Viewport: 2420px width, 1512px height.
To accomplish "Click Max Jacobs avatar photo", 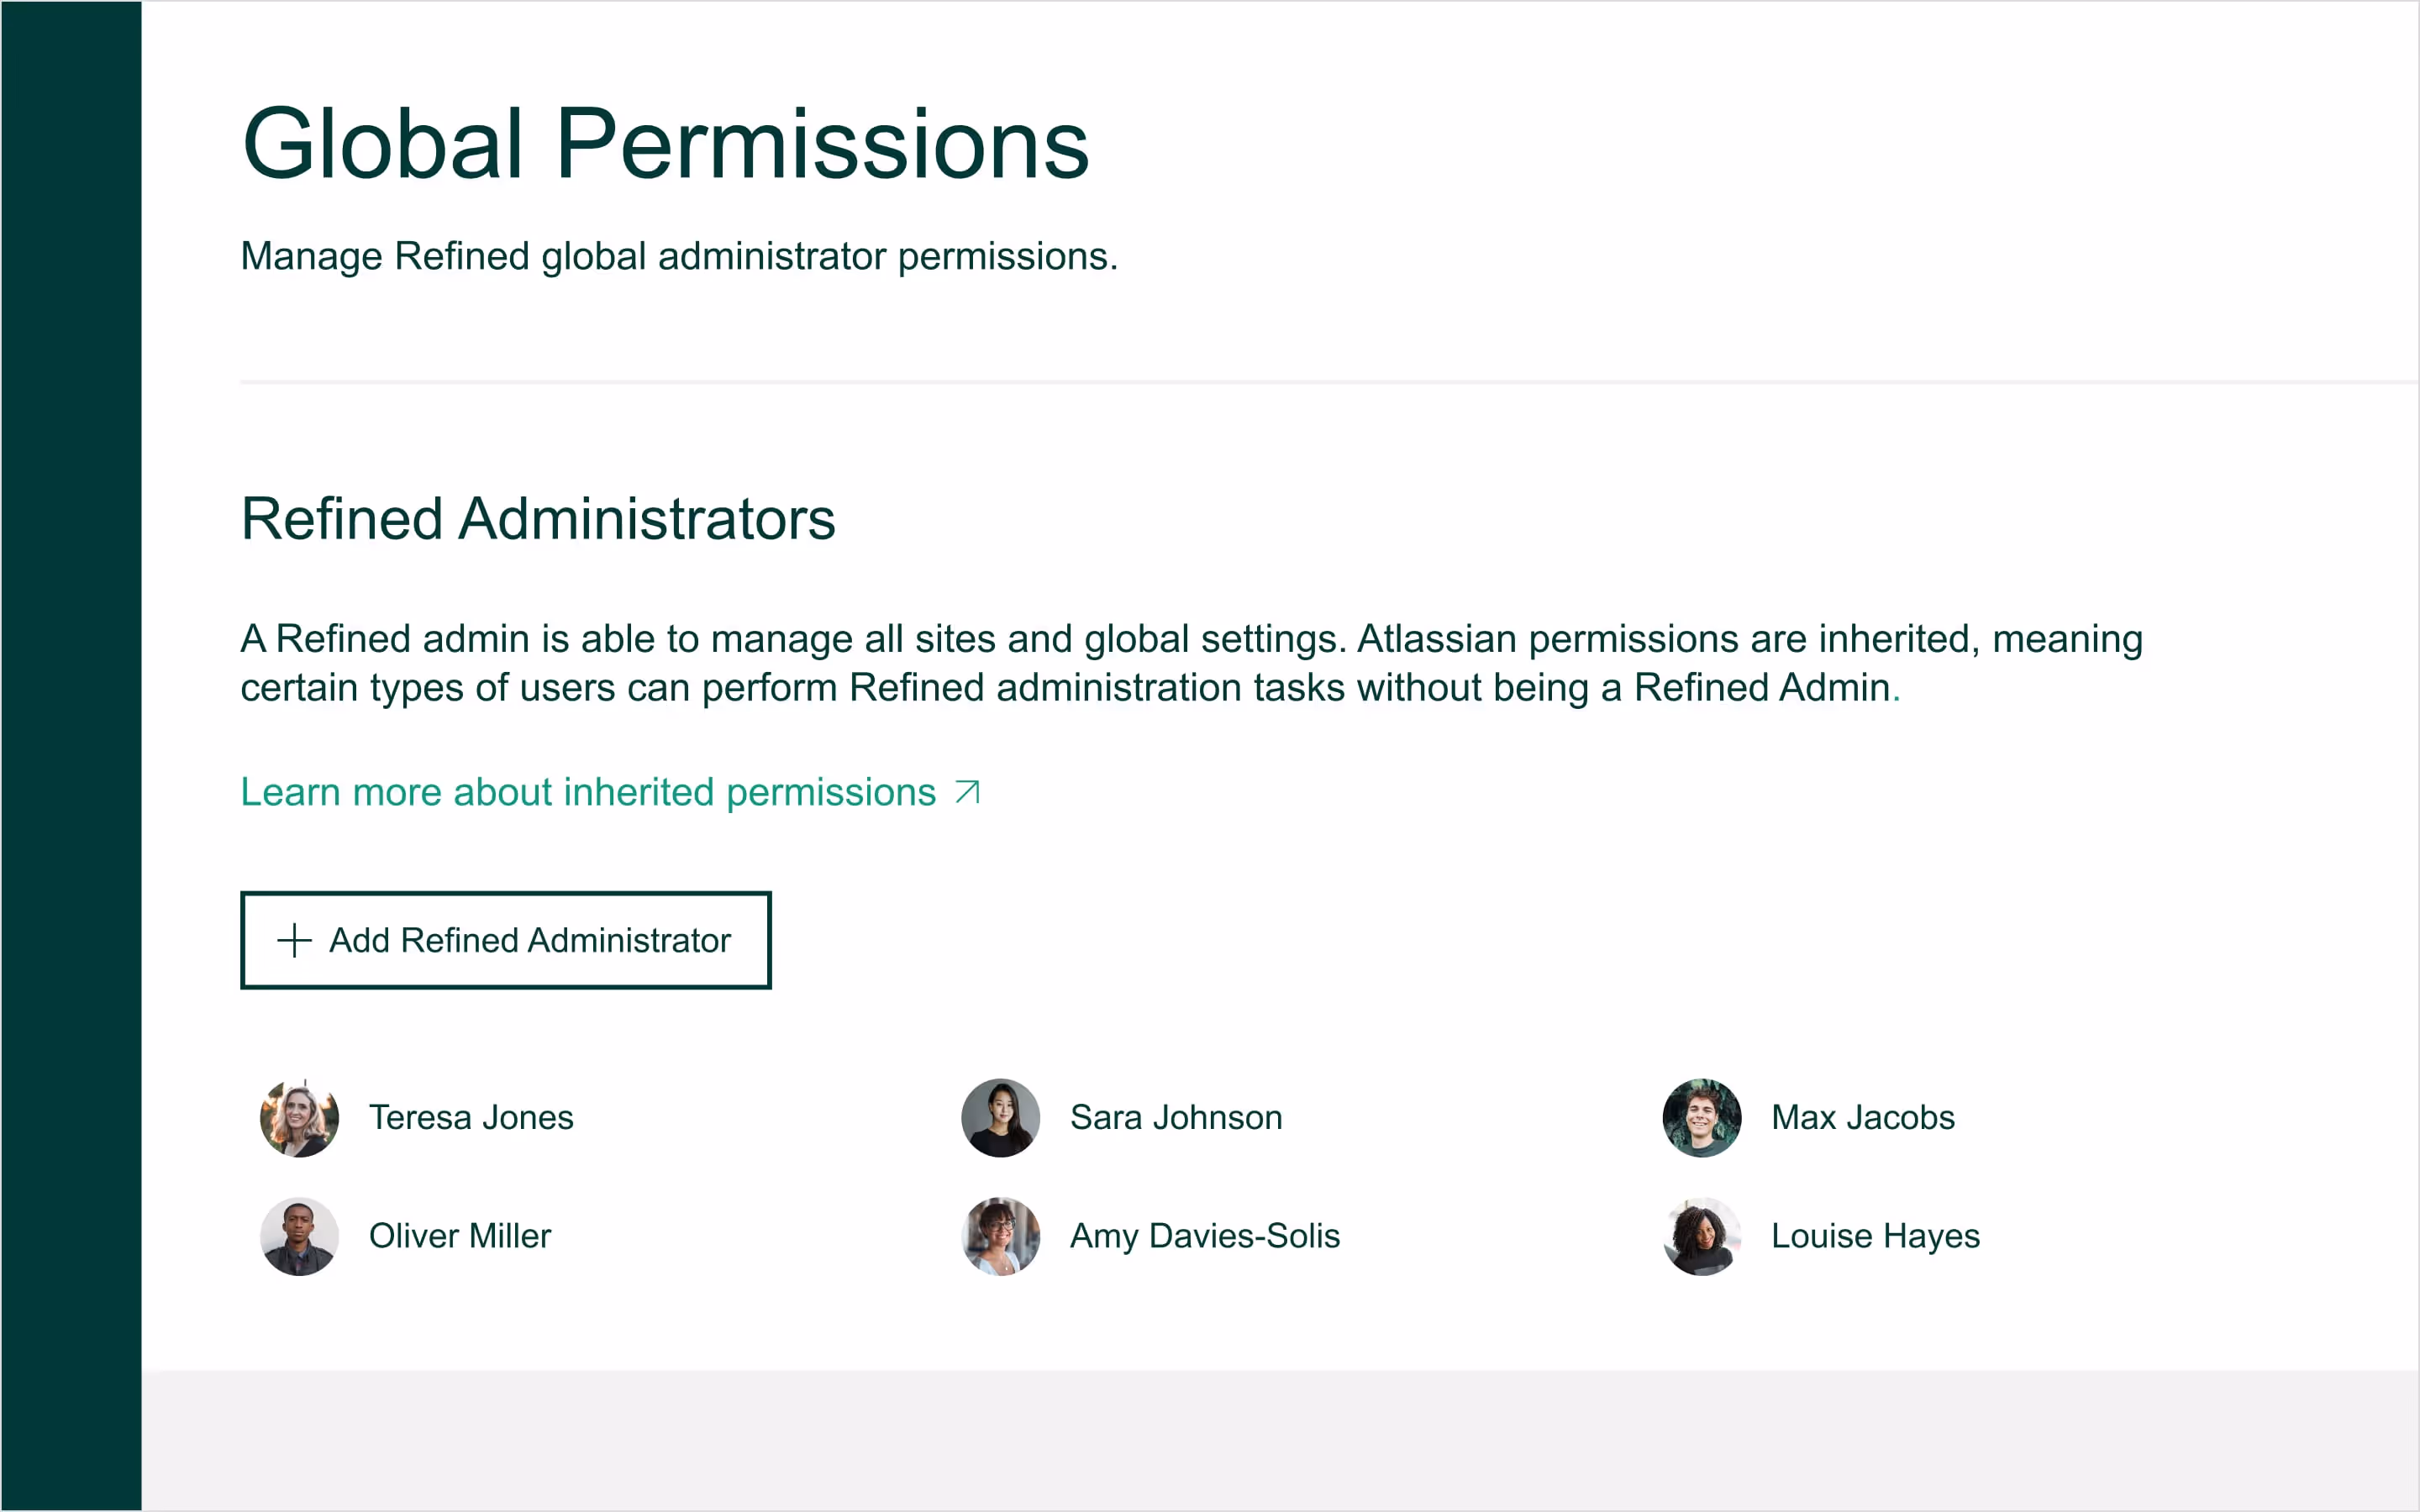I will [x=1701, y=1117].
